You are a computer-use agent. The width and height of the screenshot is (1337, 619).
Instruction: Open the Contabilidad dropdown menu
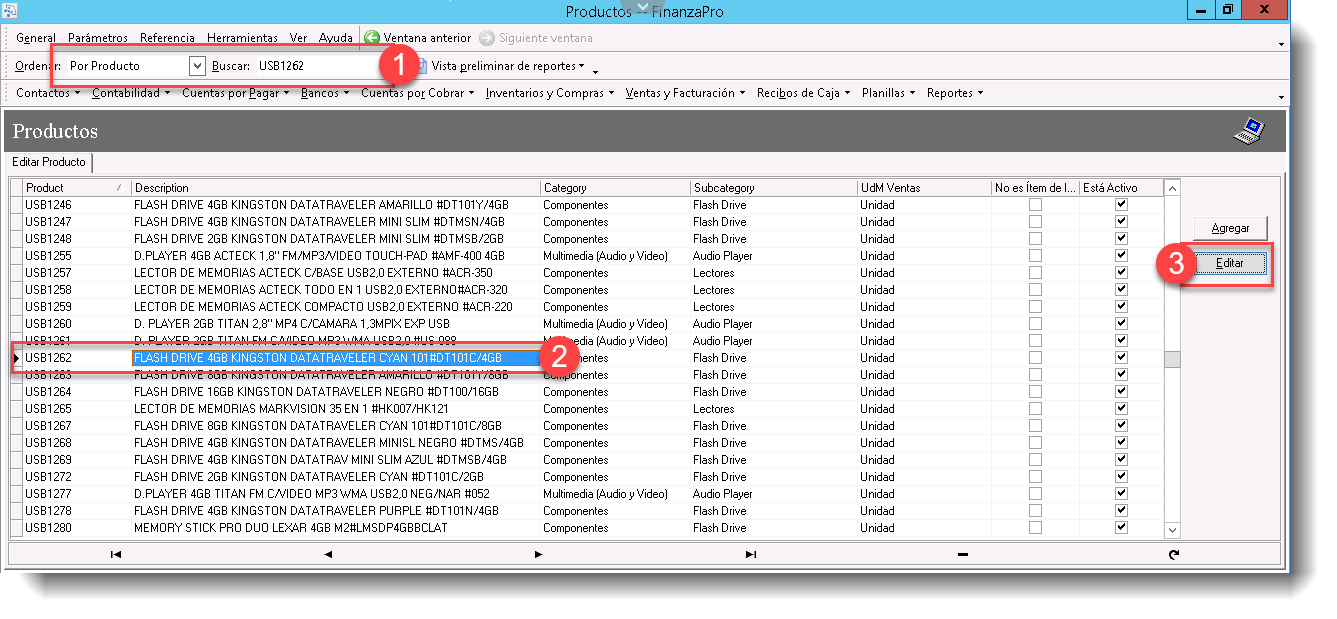(130, 93)
